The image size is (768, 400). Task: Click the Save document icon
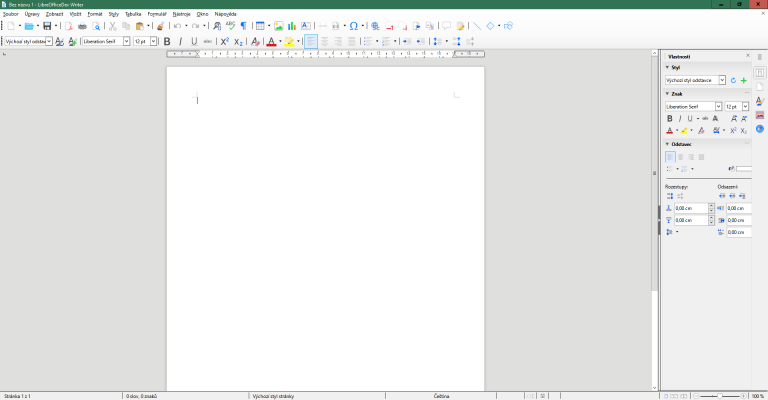coord(47,26)
